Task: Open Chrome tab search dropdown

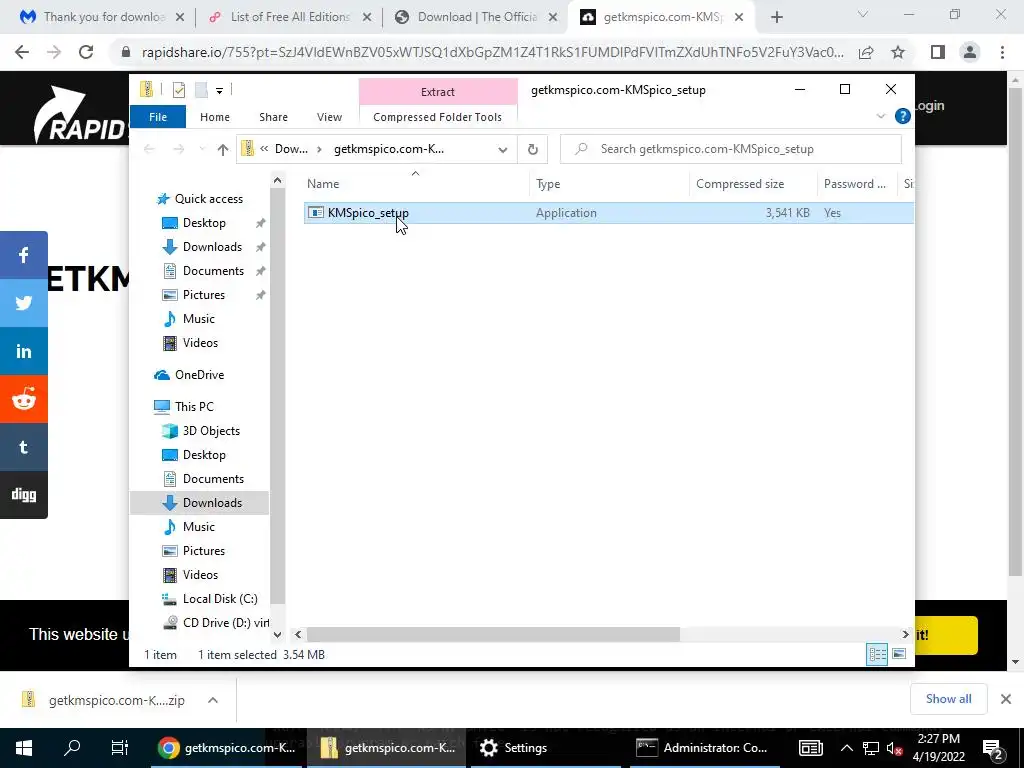Action: coord(863,14)
